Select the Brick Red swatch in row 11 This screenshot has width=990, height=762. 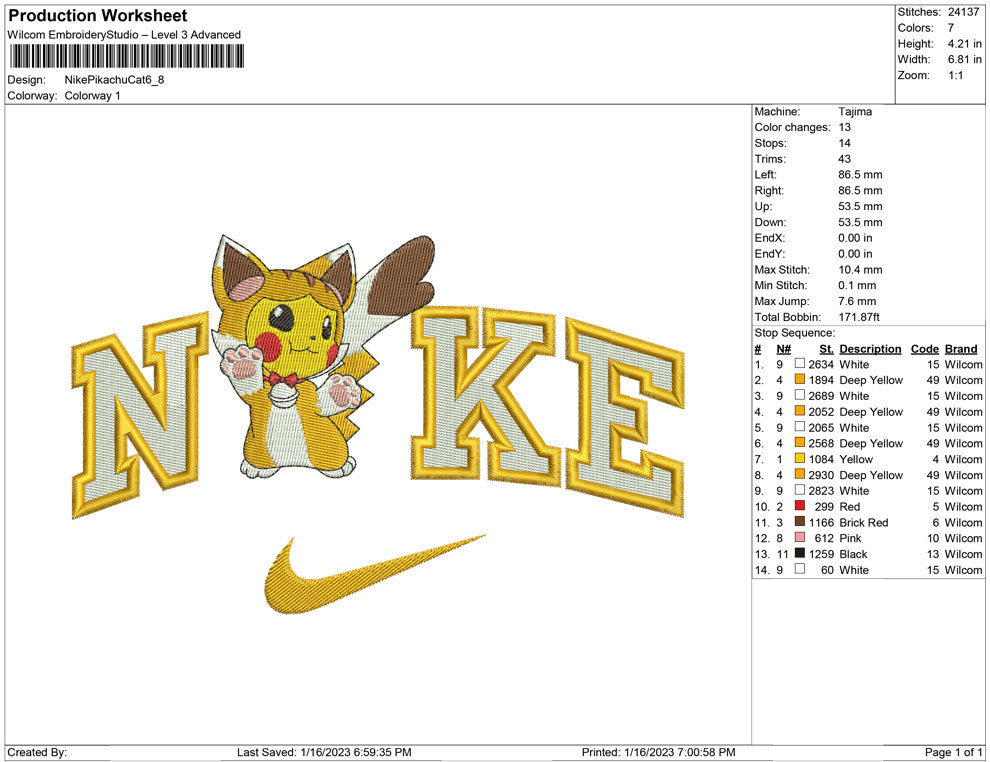click(799, 521)
